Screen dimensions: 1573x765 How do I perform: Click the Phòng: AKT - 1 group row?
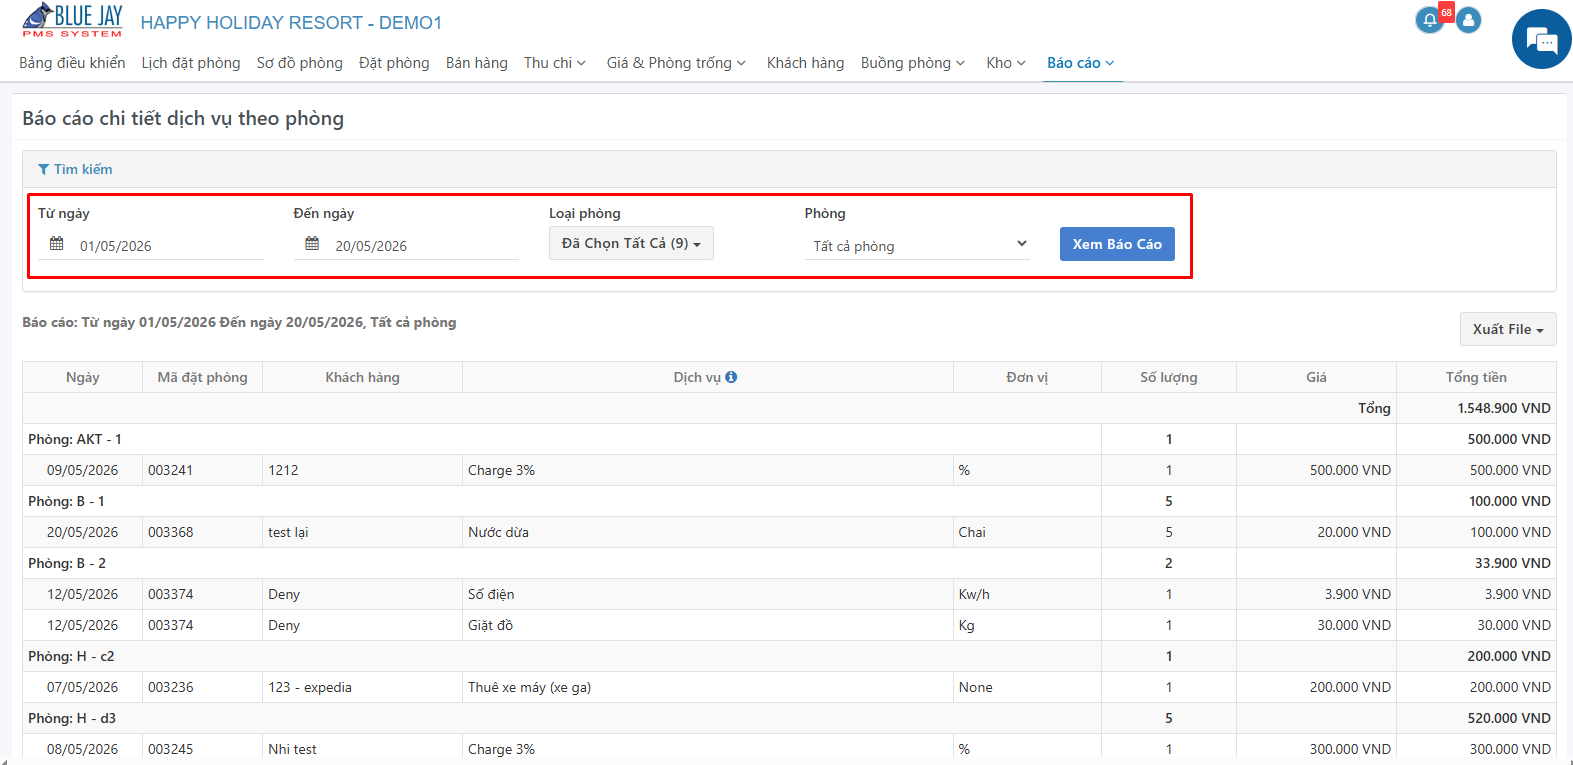pyautogui.click(x=789, y=439)
